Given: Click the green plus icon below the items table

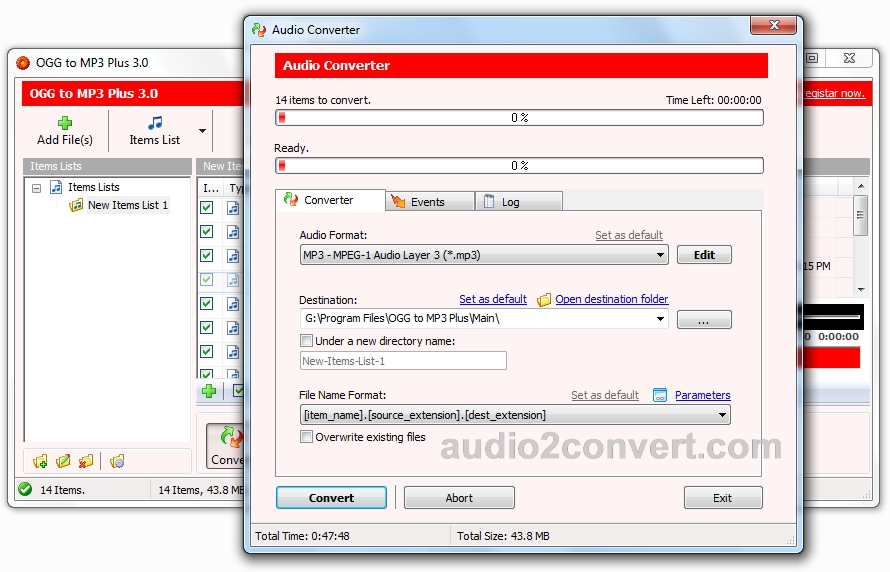Looking at the screenshot, I should (x=209, y=390).
